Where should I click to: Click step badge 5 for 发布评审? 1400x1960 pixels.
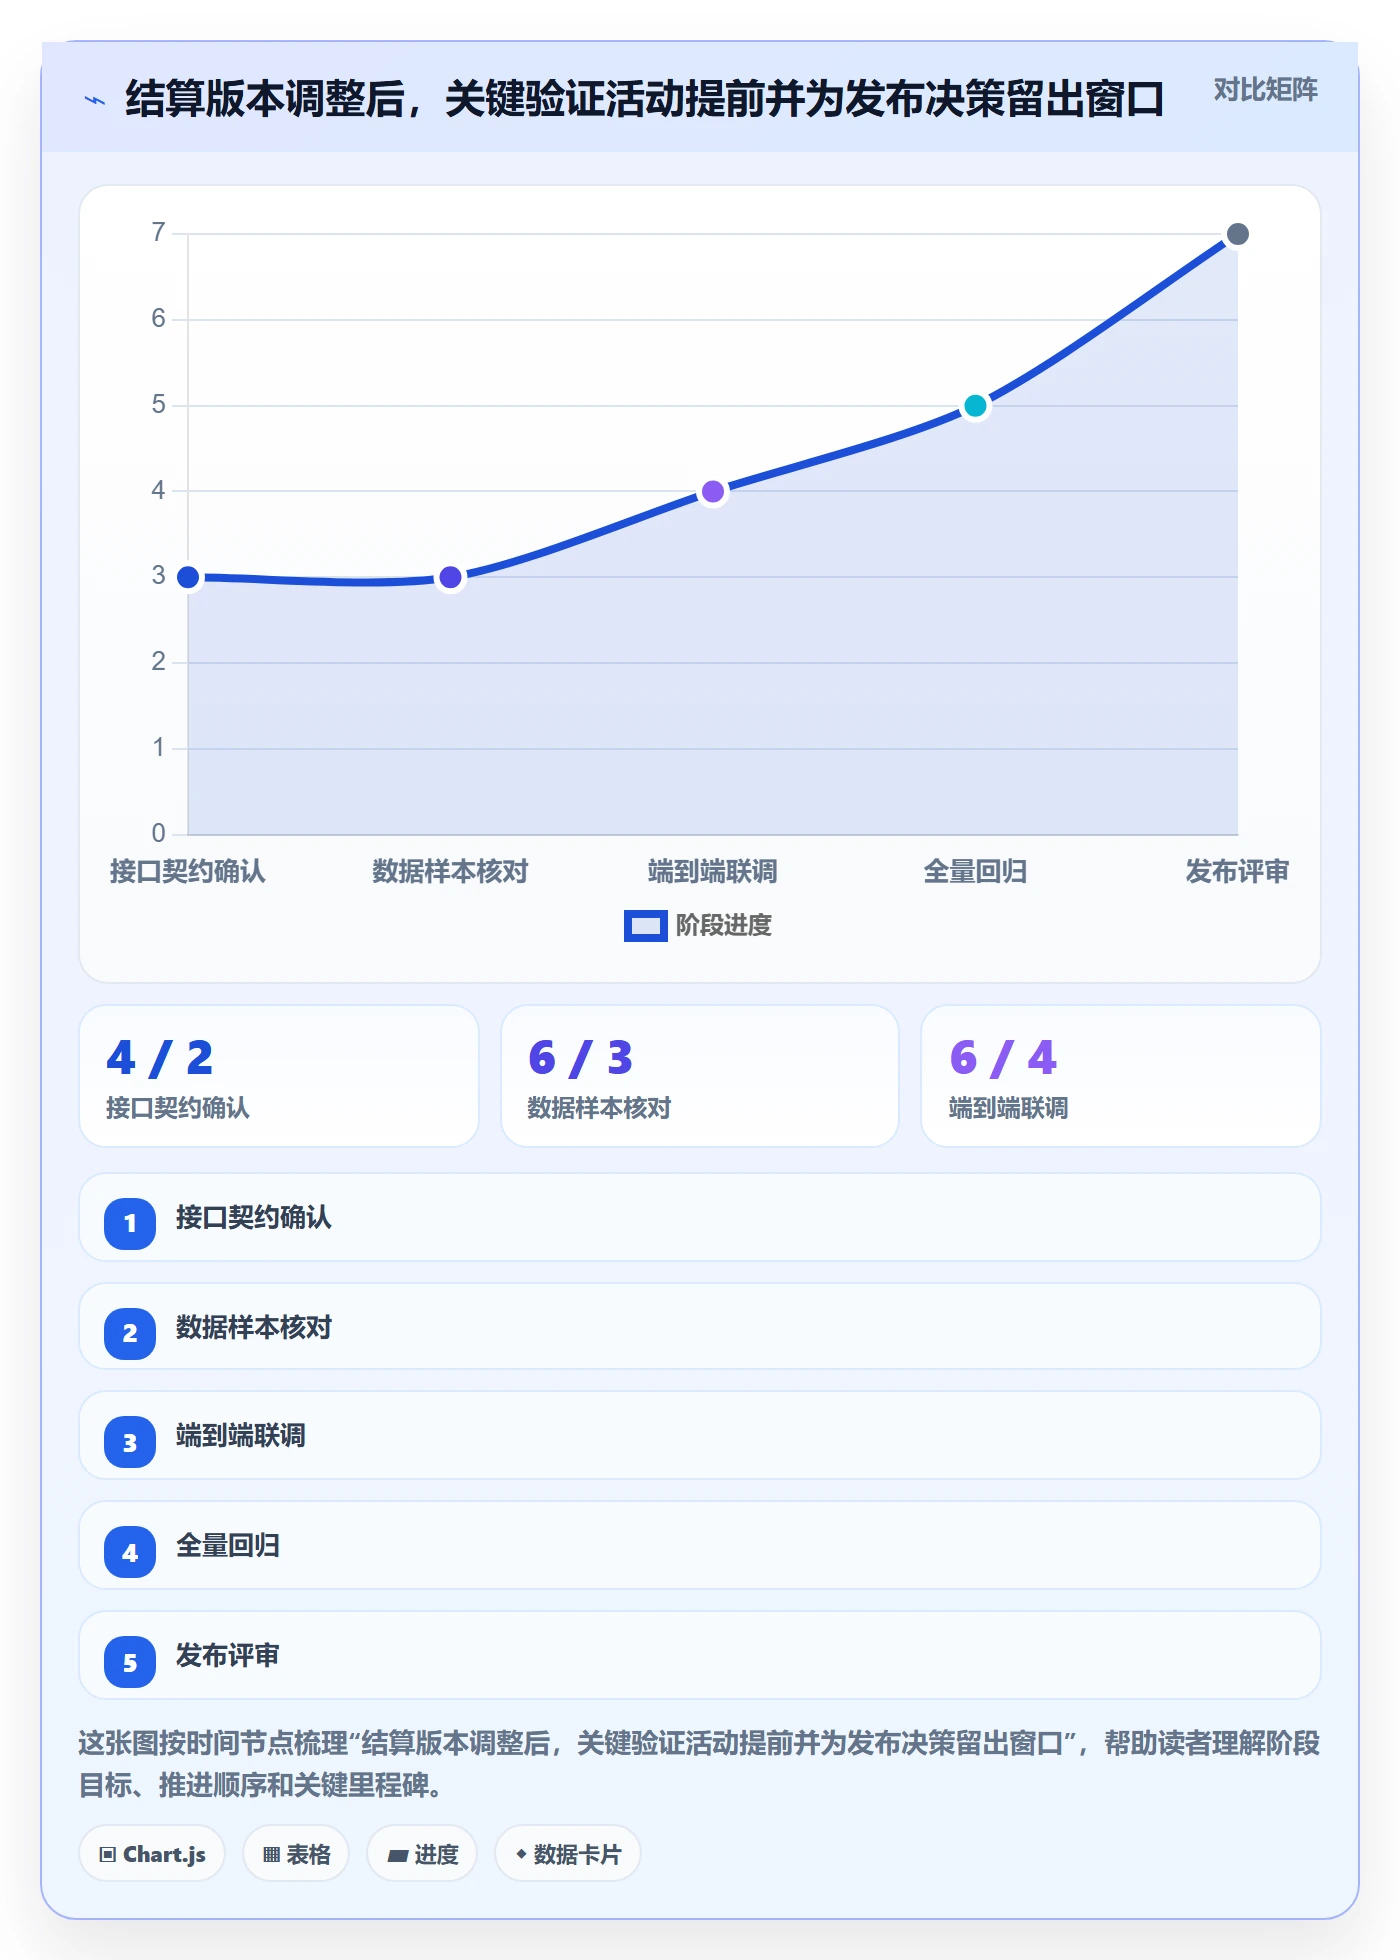pyautogui.click(x=130, y=1662)
